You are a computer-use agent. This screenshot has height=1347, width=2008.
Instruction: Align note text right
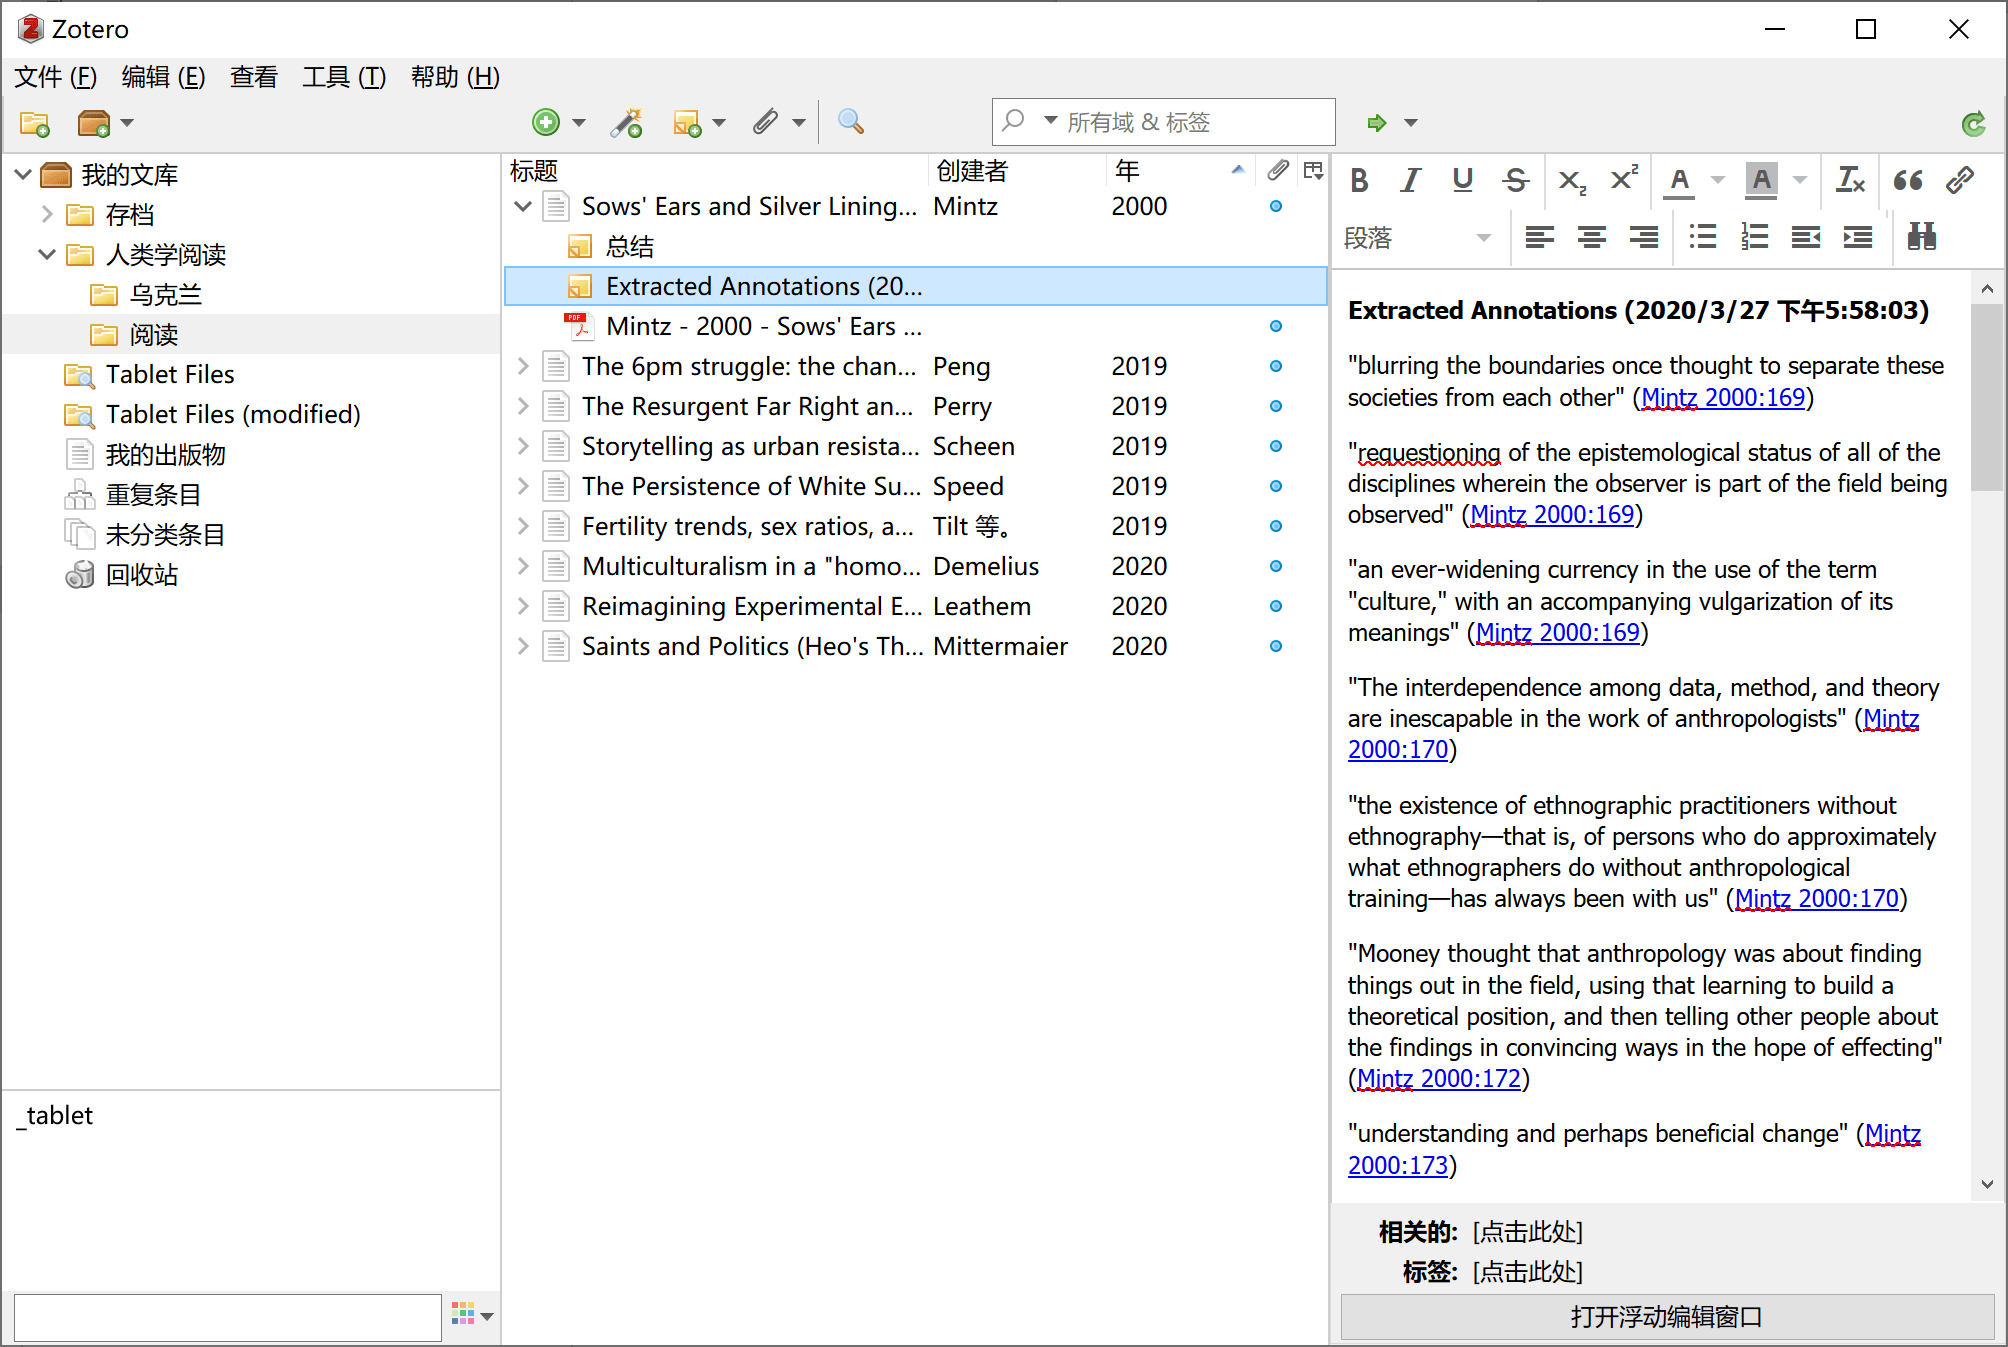click(1644, 237)
